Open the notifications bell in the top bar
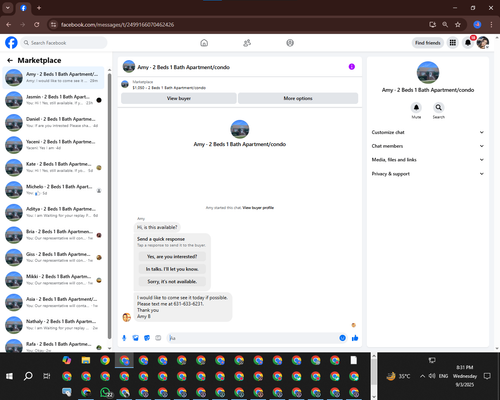The width and height of the screenshot is (500, 400). tap(468, 43)
